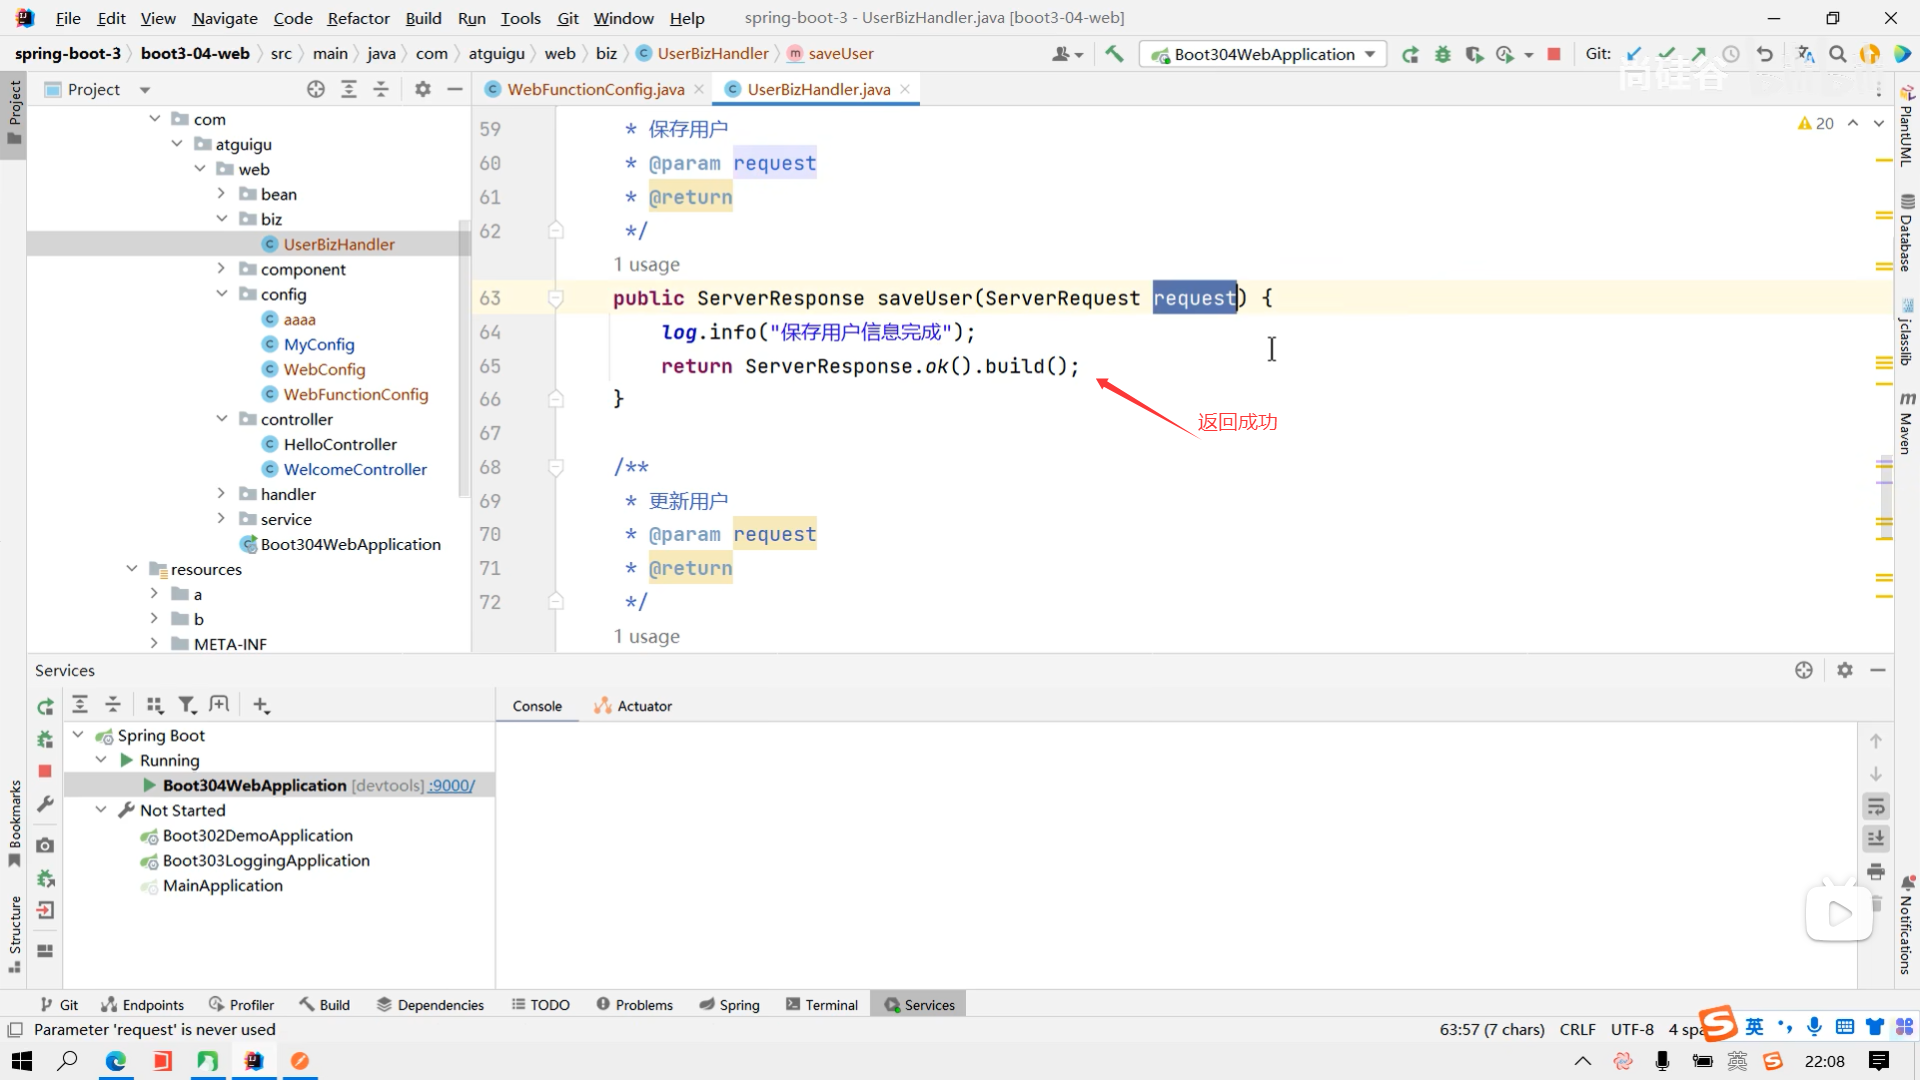Click the Build project hammer icon
1920x1080 pixels.
(1114, 54)
